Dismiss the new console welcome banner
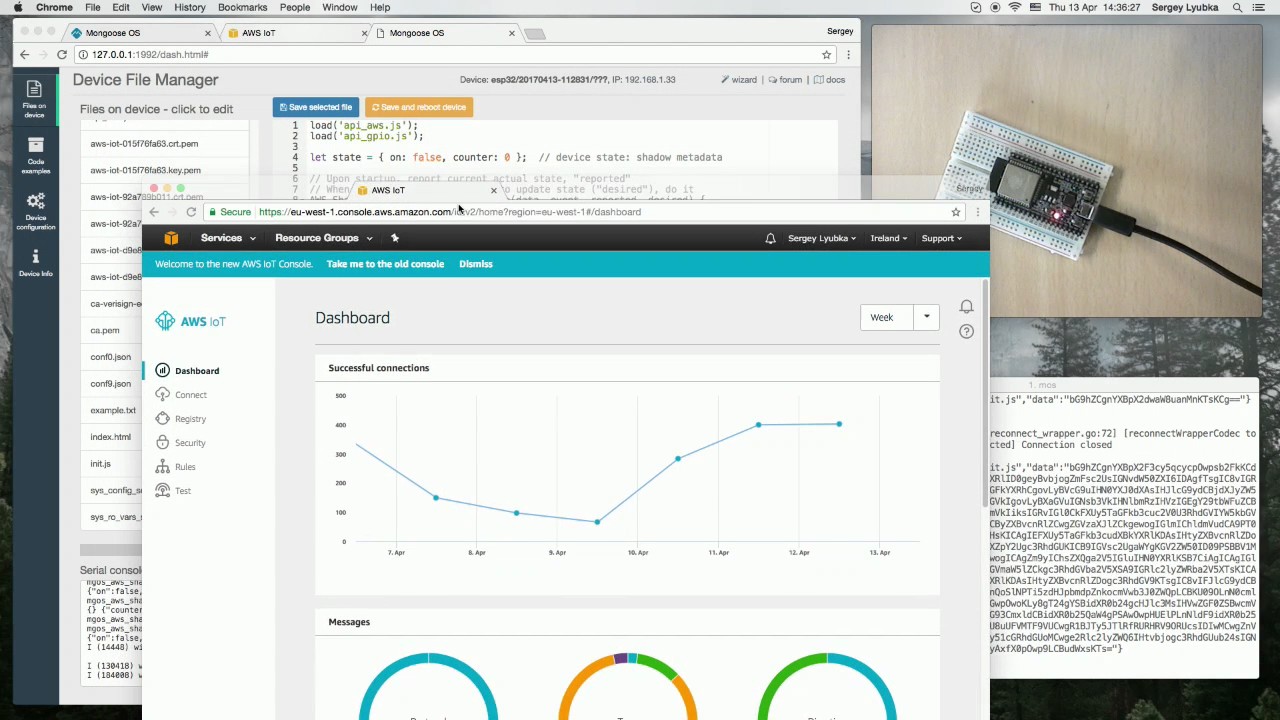The image size is (1280, 720). coord(476,264)
